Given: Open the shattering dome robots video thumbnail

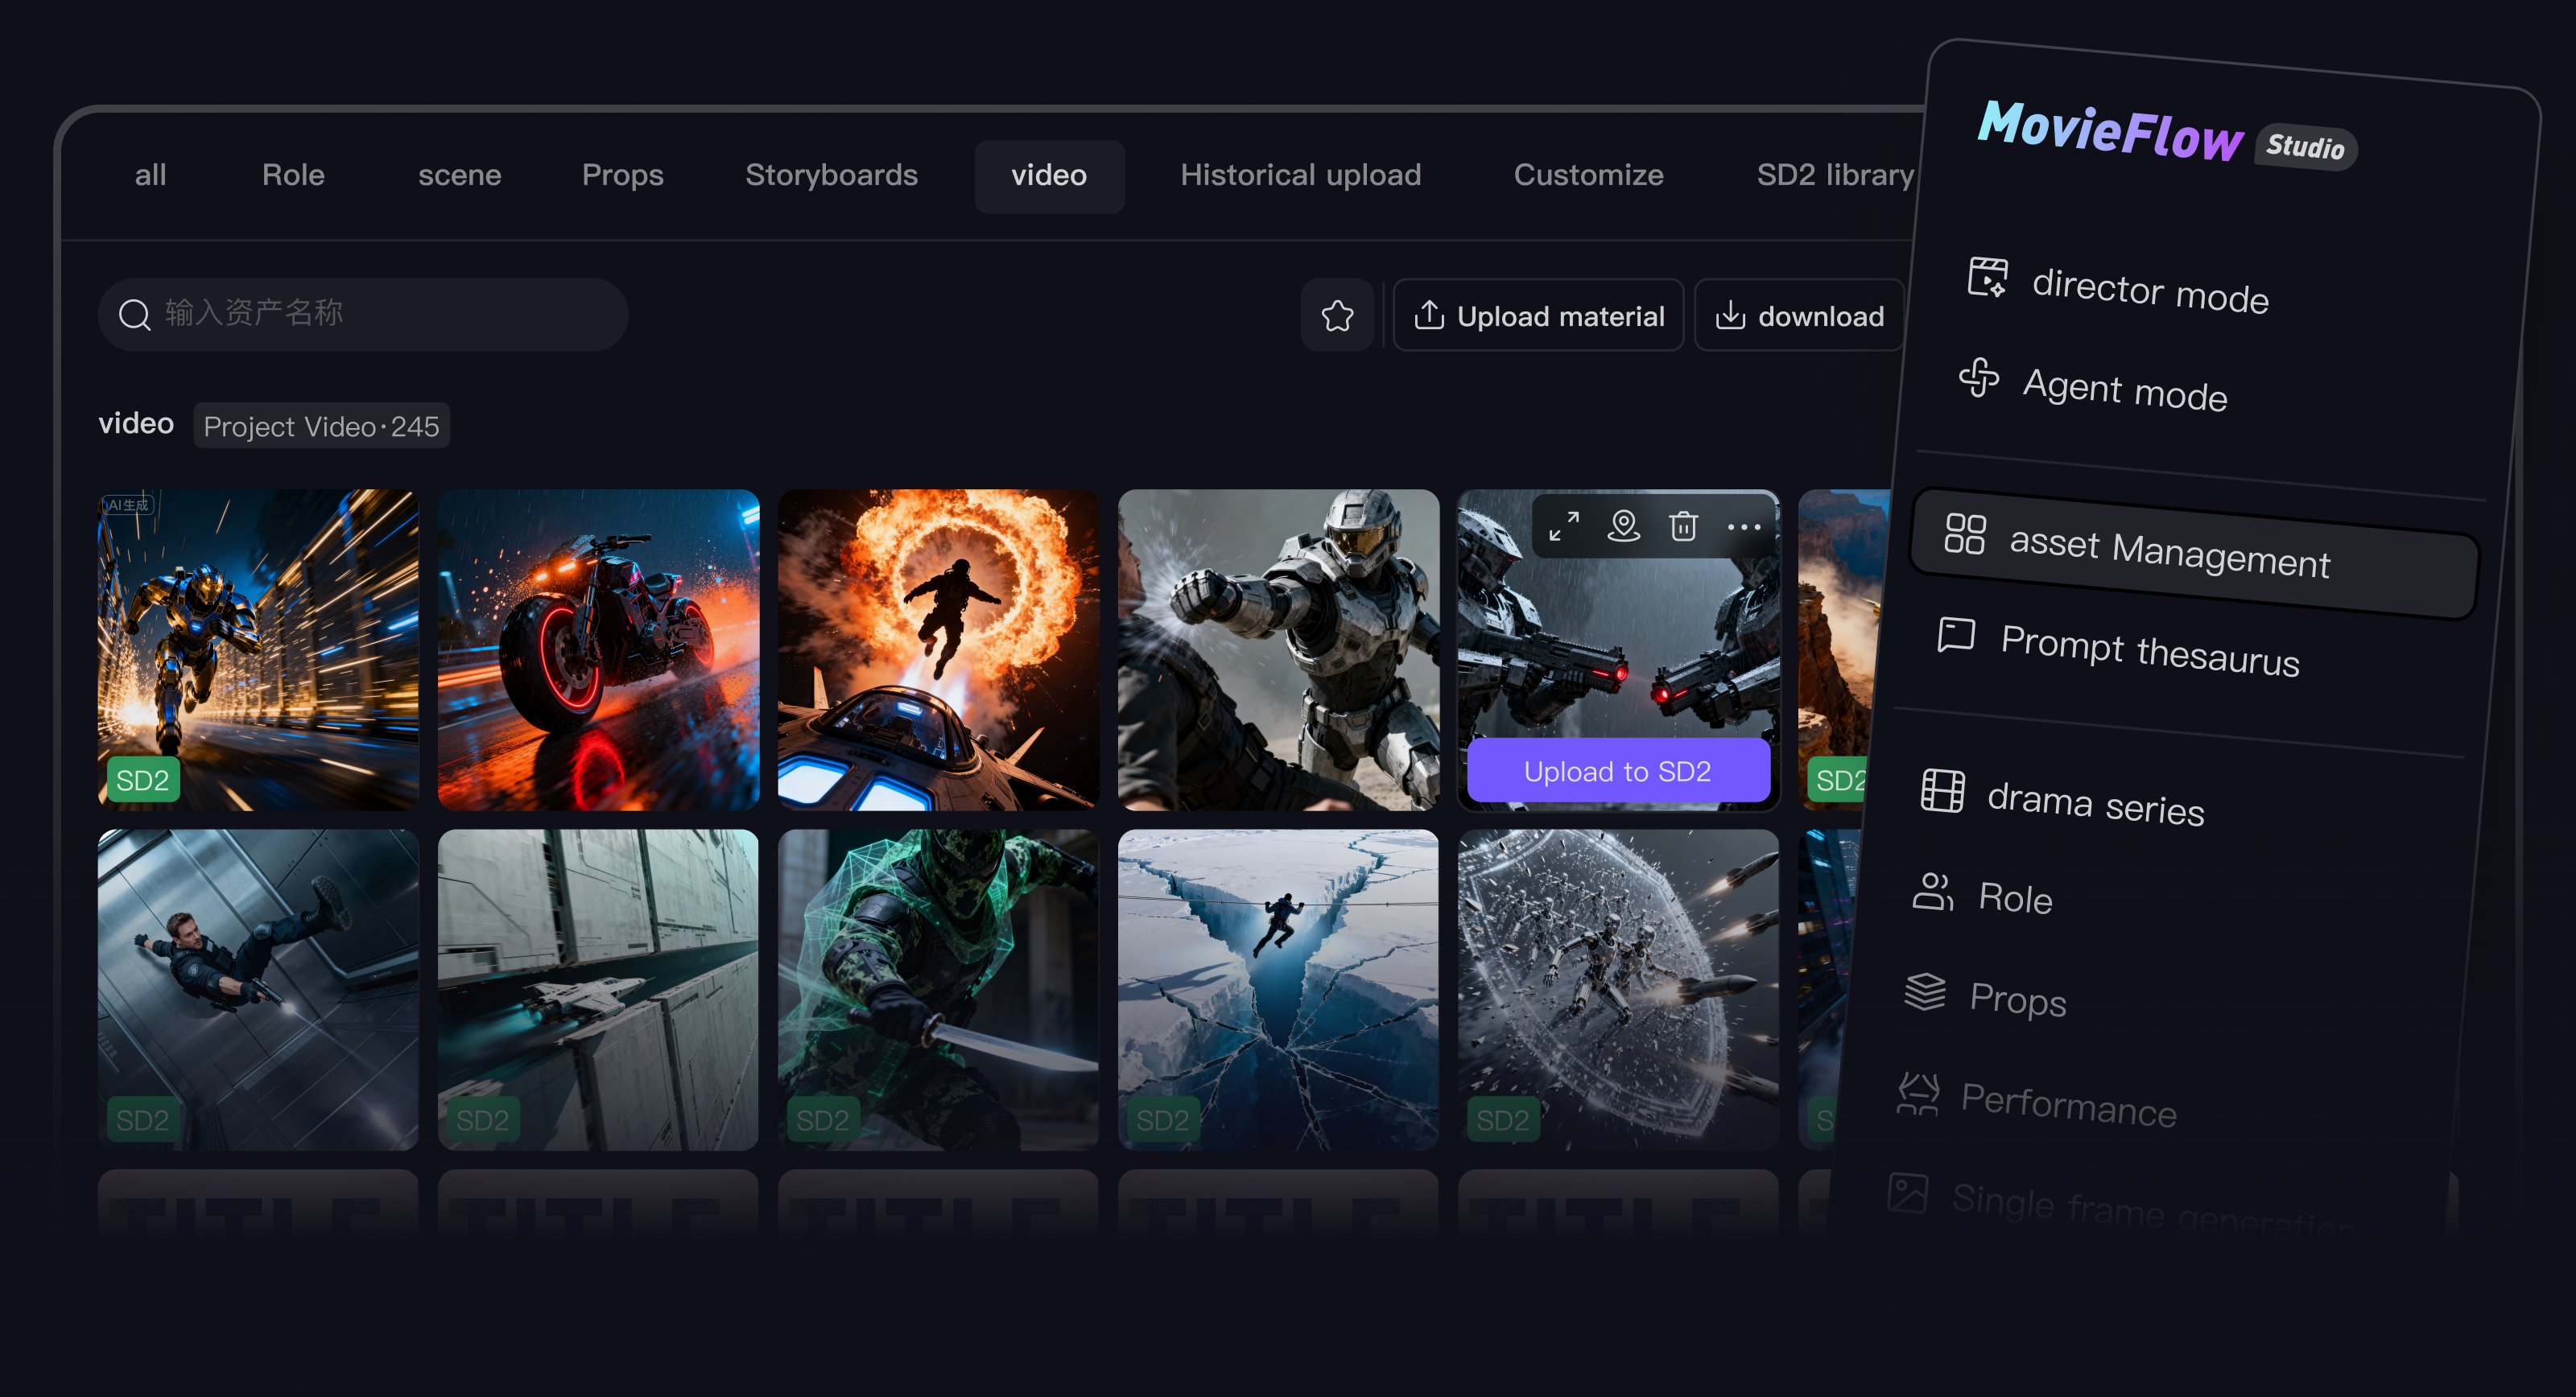Looking at the screenshot, I should point(1618,989).
